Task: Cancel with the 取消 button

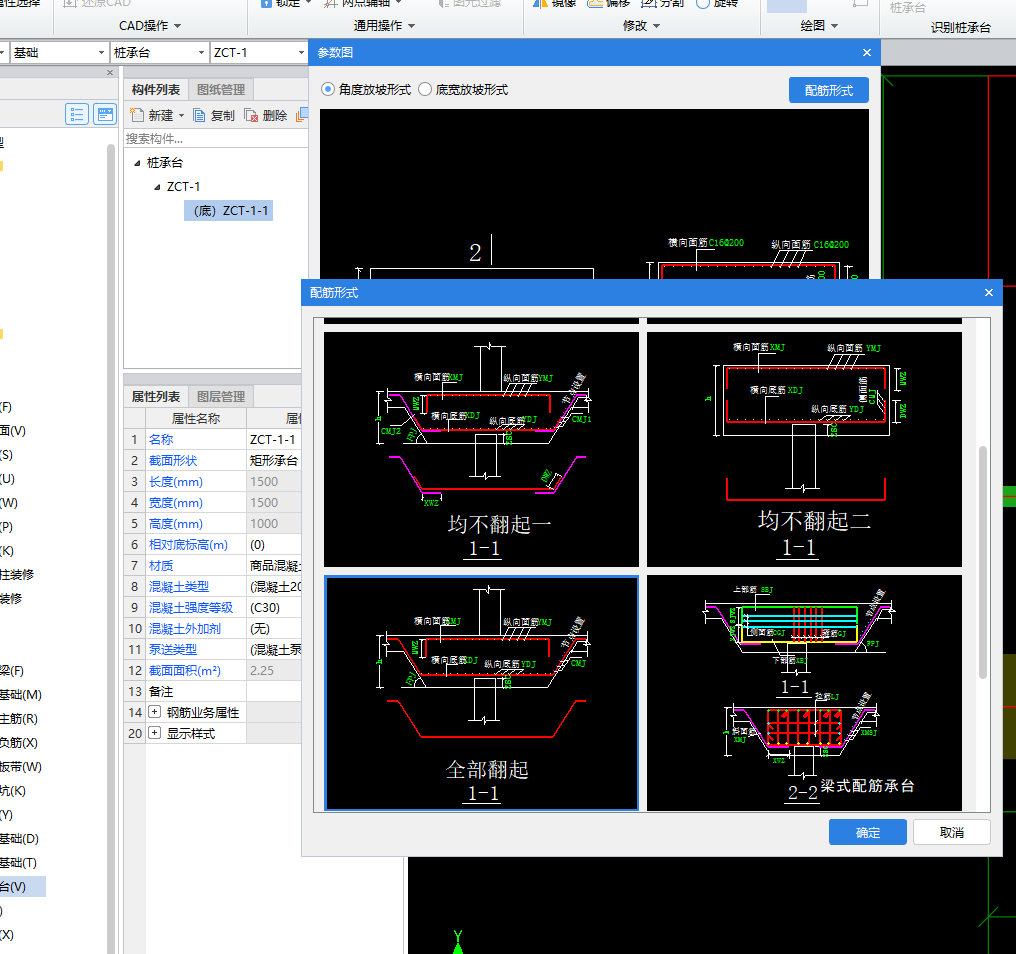Action: click(x=951, y=832)
